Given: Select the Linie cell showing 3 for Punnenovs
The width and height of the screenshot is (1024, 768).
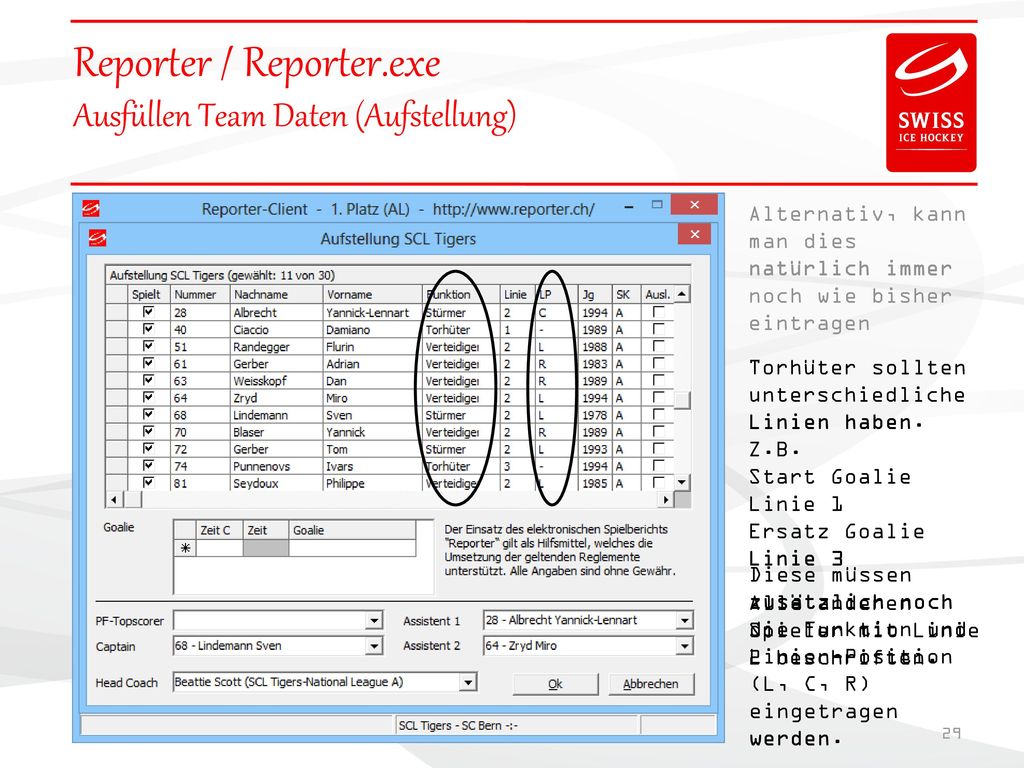Looking at the screenshot, I should pyautogui.click(x=517, y=466).
